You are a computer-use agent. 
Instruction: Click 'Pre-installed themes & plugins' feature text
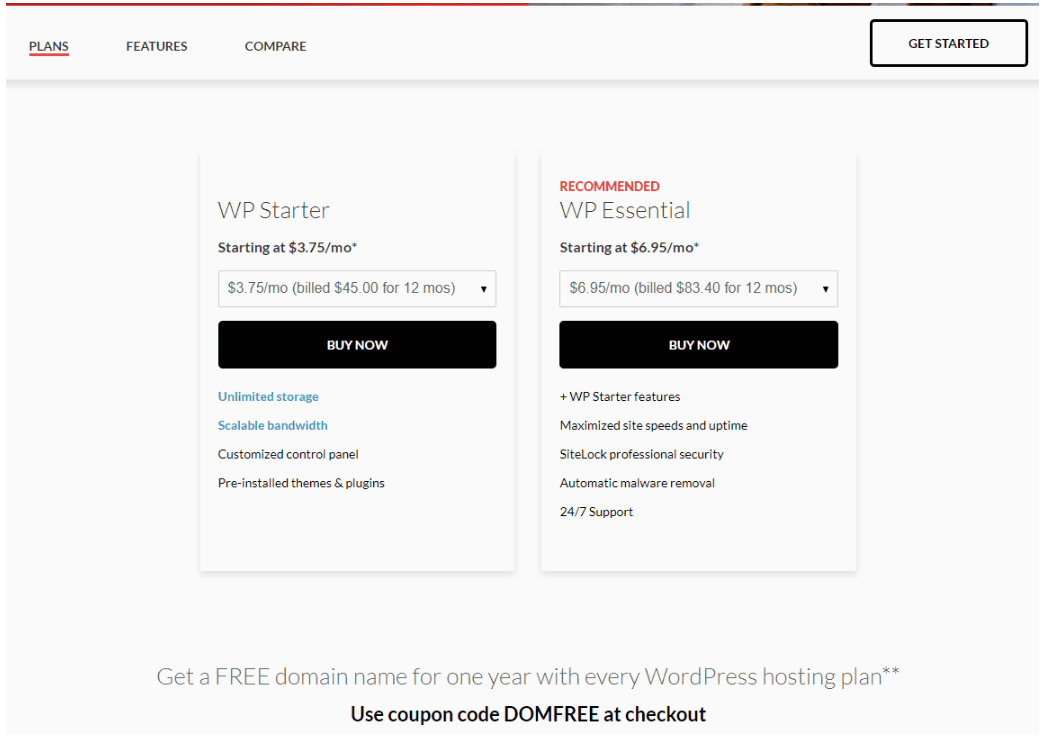click(301, 483)
